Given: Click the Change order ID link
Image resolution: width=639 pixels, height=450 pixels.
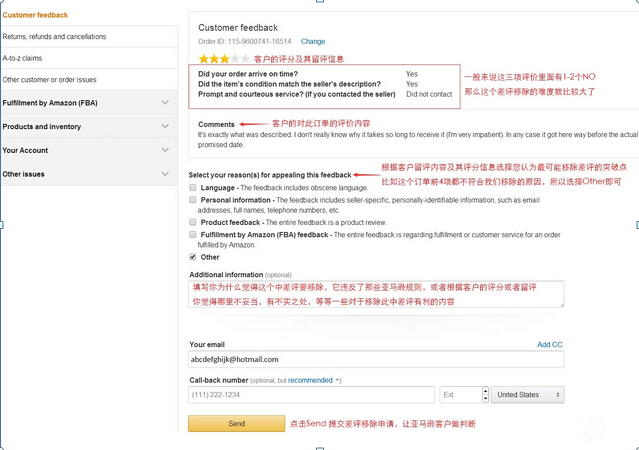Looking at the screenshot, I should [x=313, y=41].
